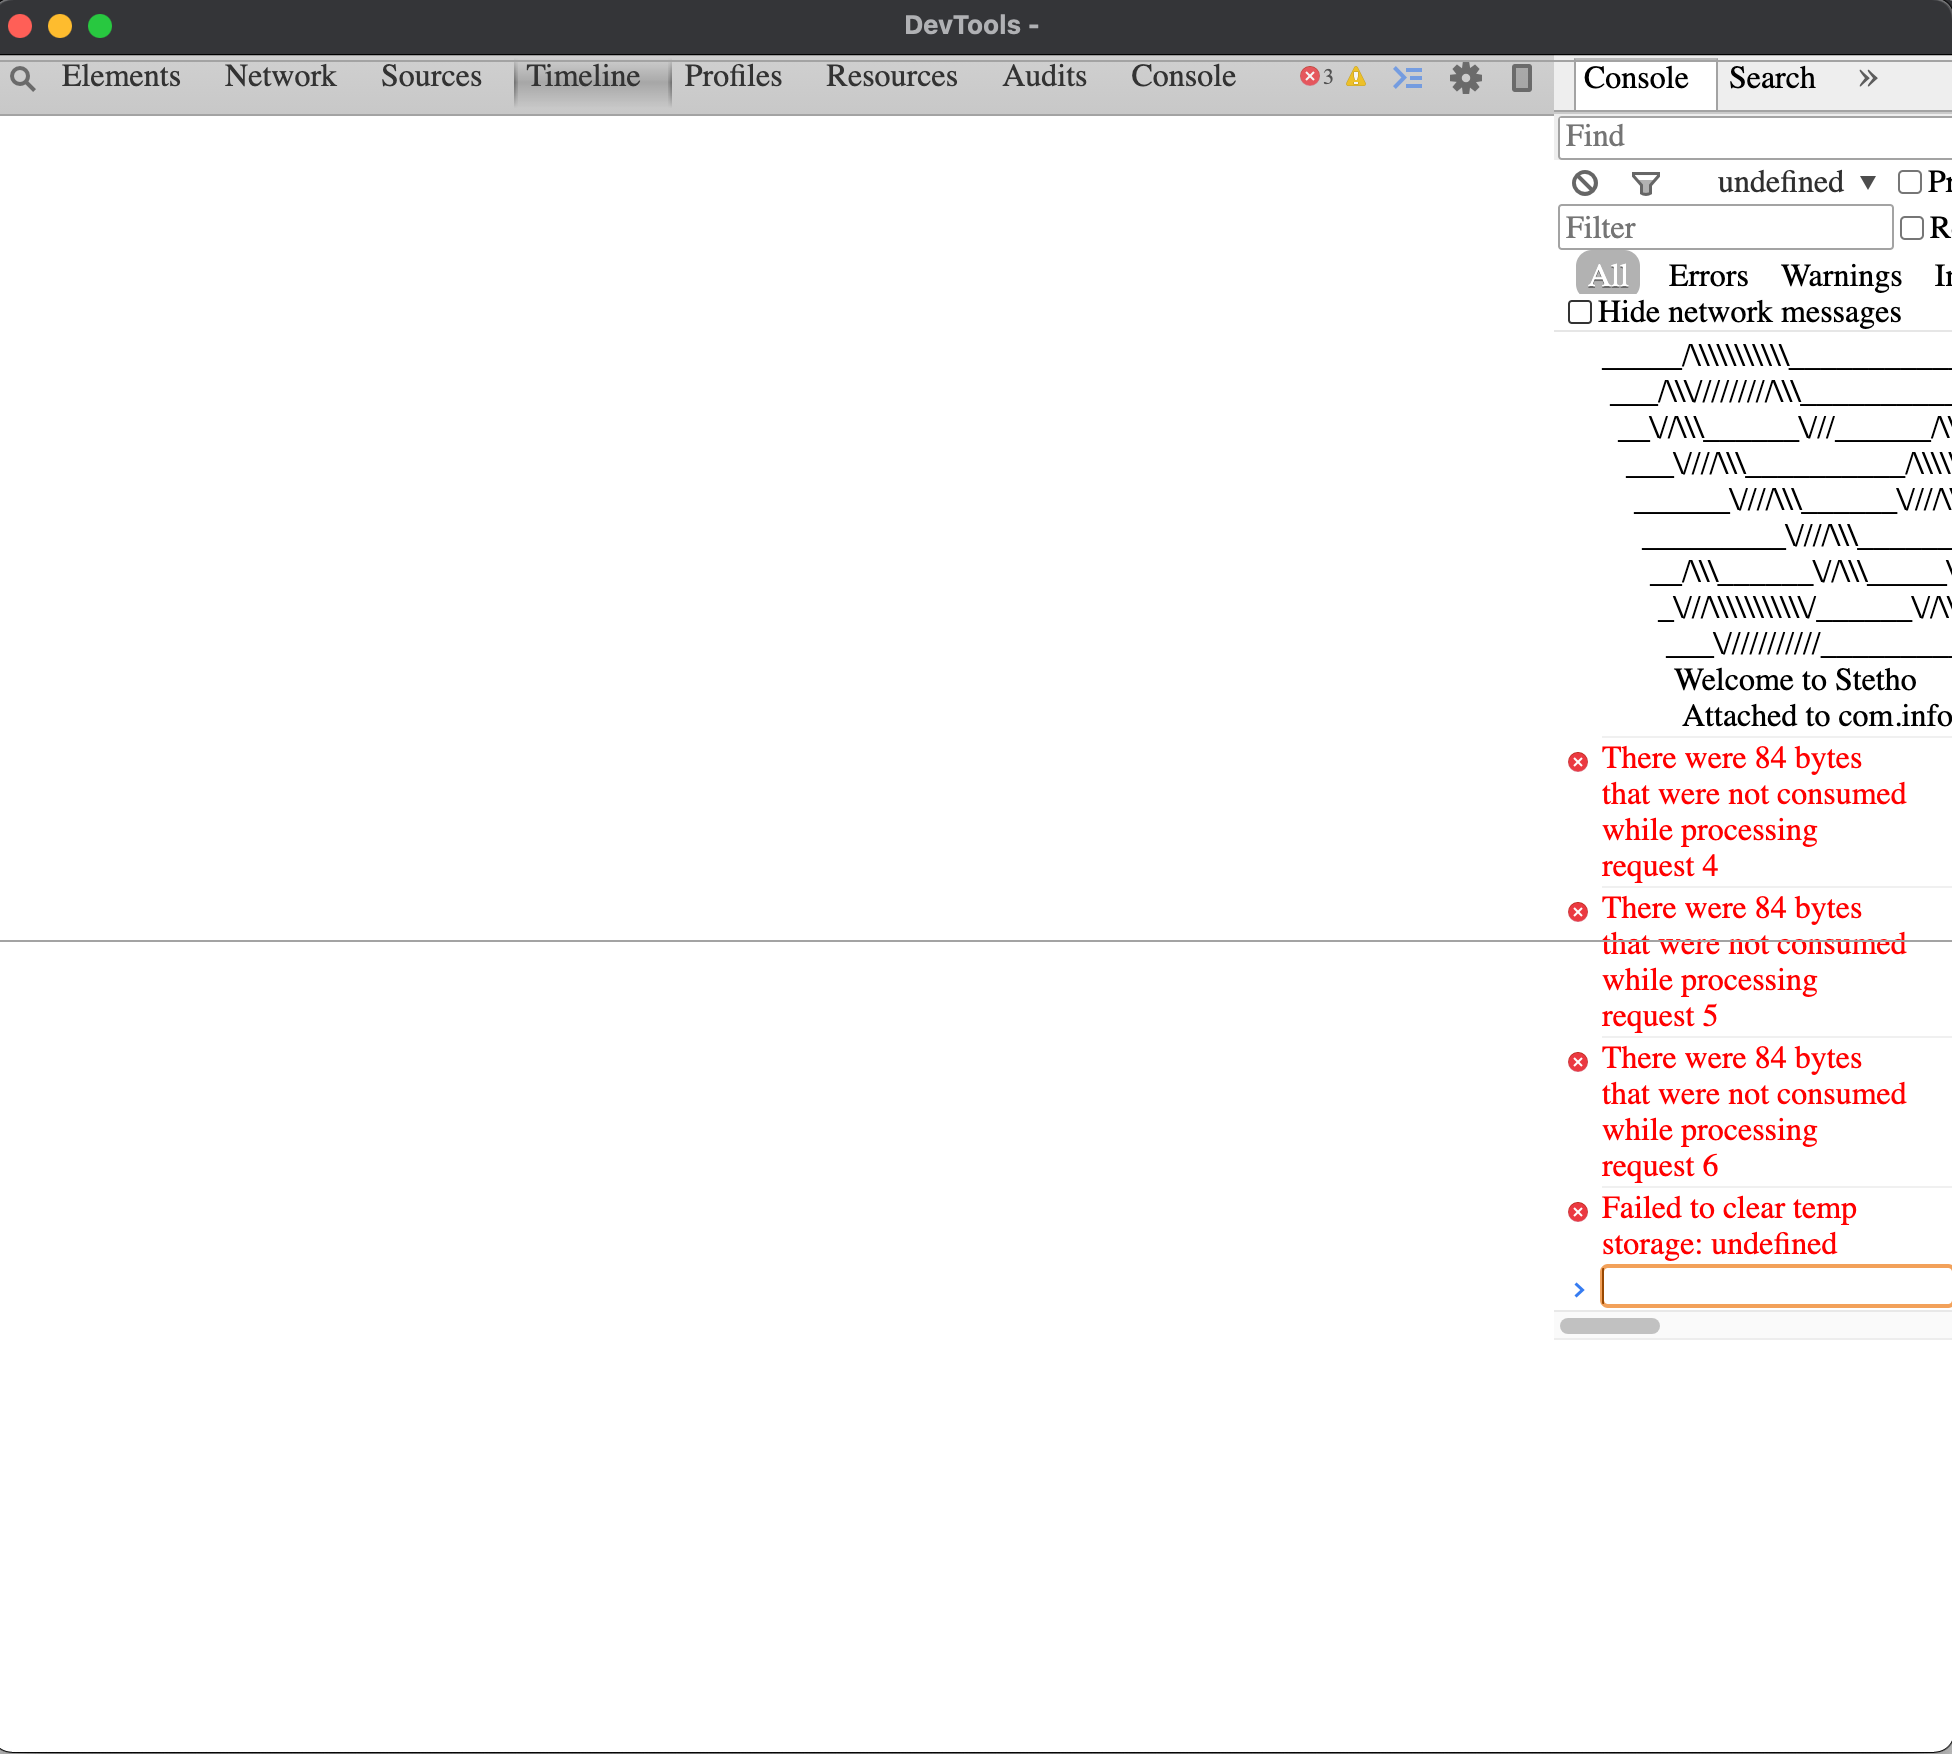Expand more drawer tabs with double chevron
The width and height of the screenshot is (1952, 1754).
click(1867, 78)
